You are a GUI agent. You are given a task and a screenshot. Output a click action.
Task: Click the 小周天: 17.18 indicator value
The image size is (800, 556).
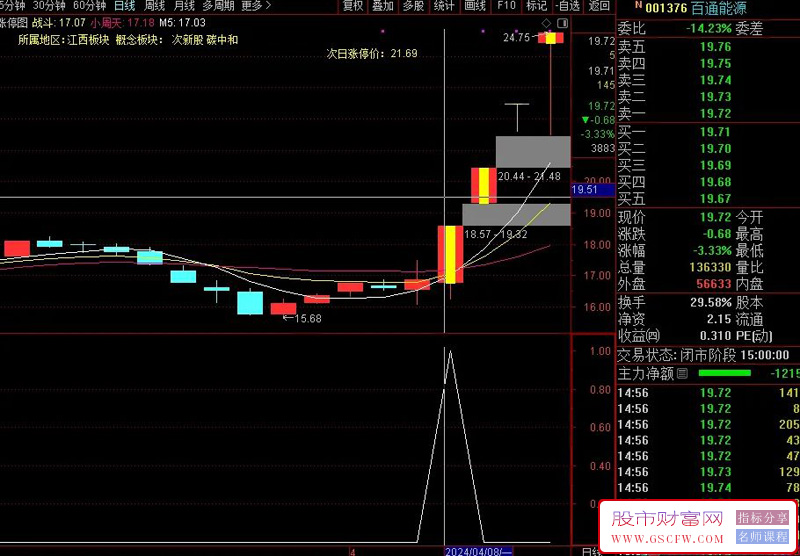tap(122, 23)
